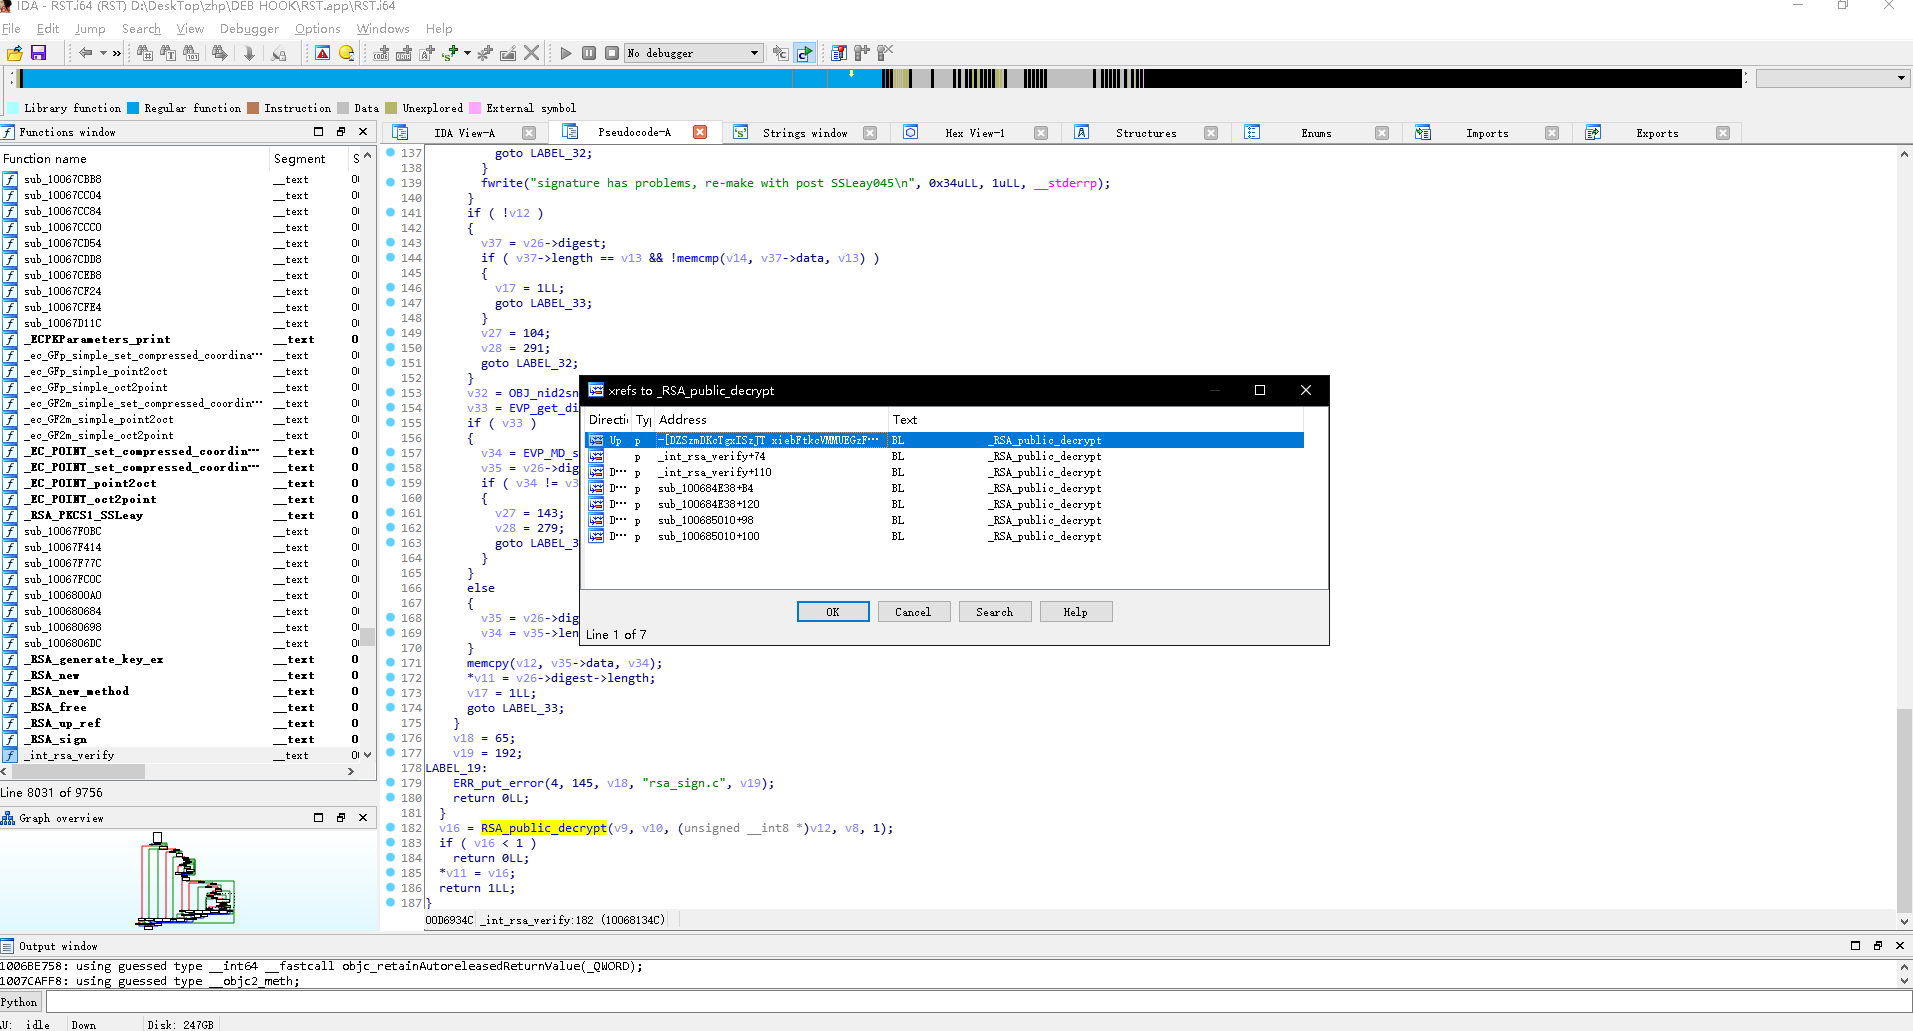Click the save database floppy icon
The height and width of the screenshot is (1031, 1913).
39,53
